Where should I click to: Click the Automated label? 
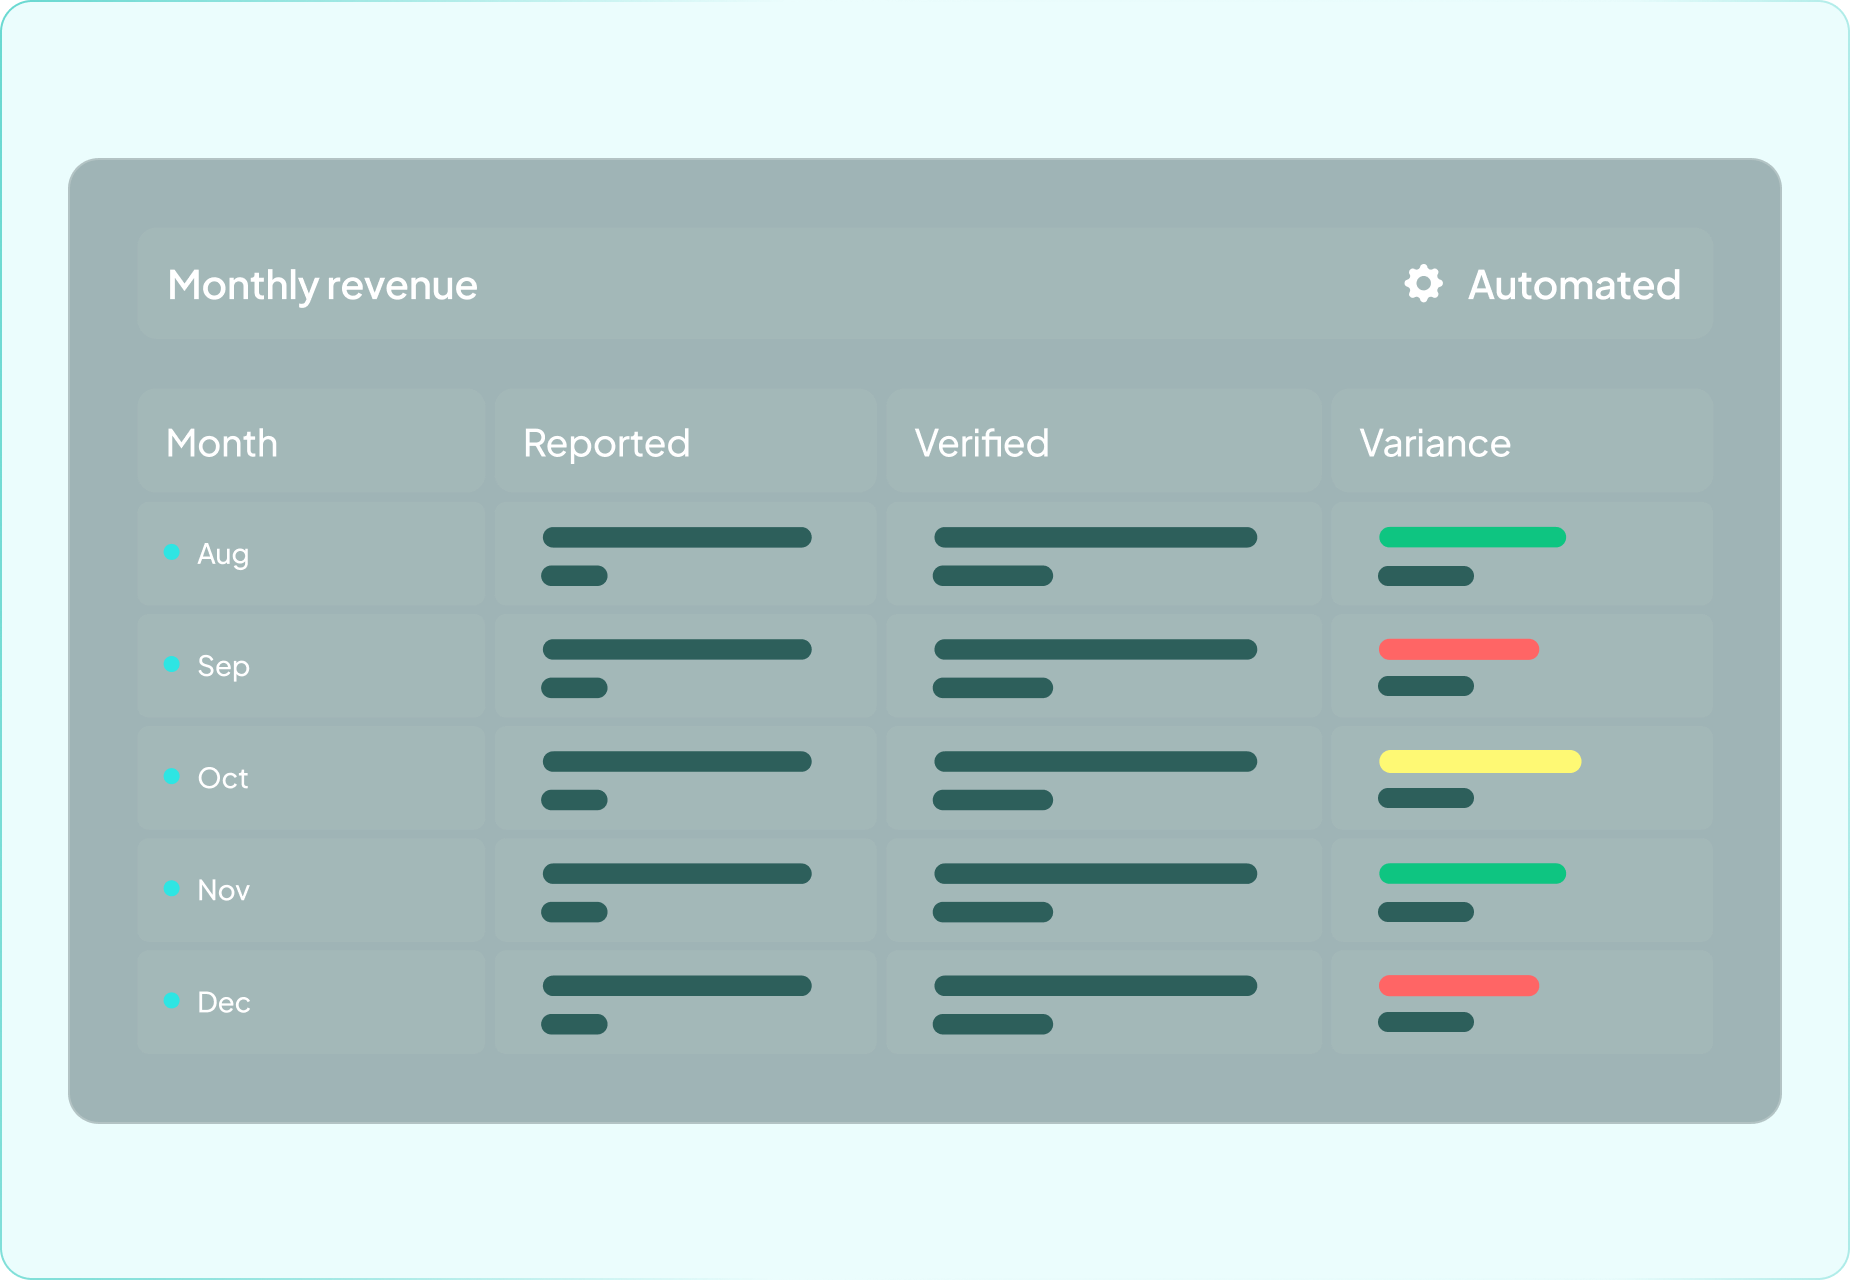(x=1574, y=285)
